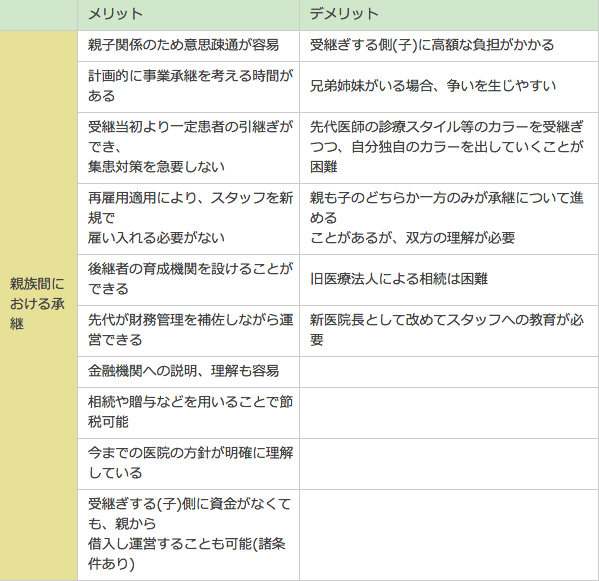Click cell 受継ぎする(子)側に資金がなくても
This screenshot has height=581, width=599.
188,535
